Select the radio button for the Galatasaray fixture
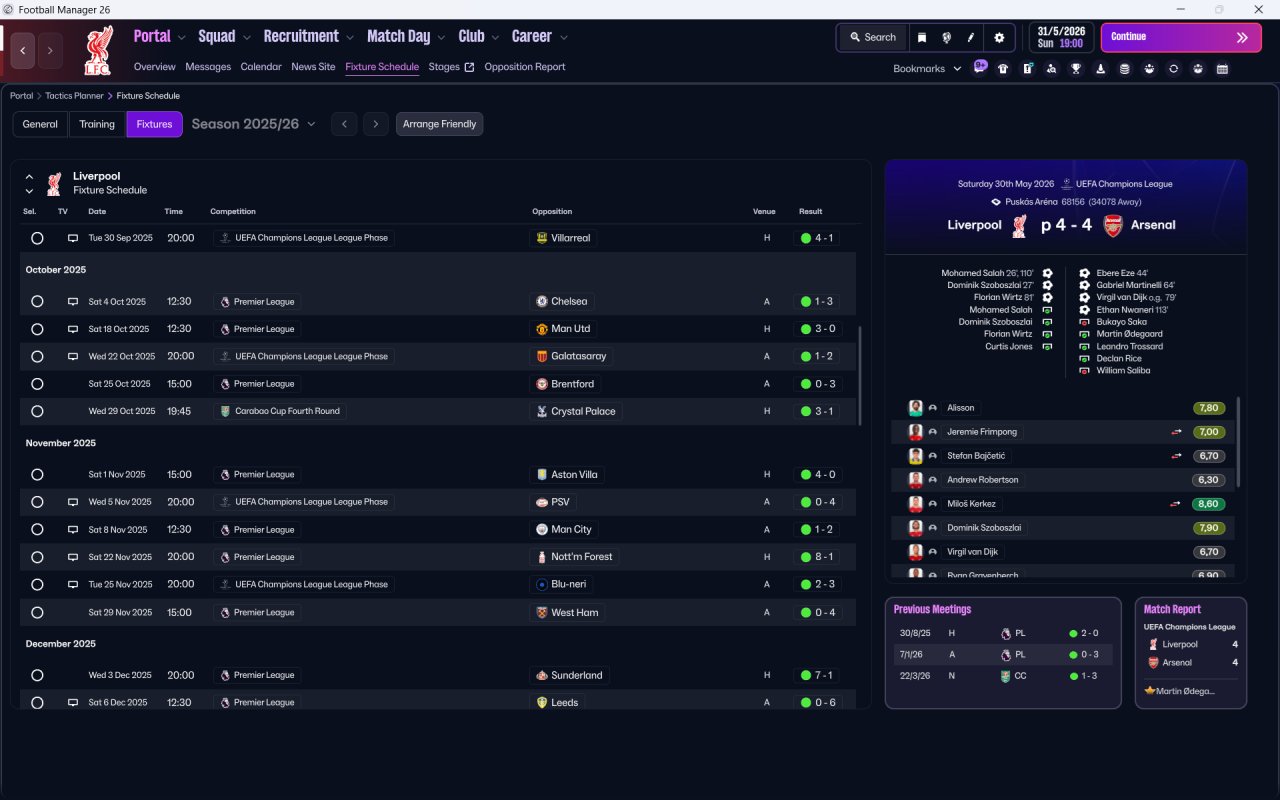Viewport: 1280px width, 800px height. point(37,356)
